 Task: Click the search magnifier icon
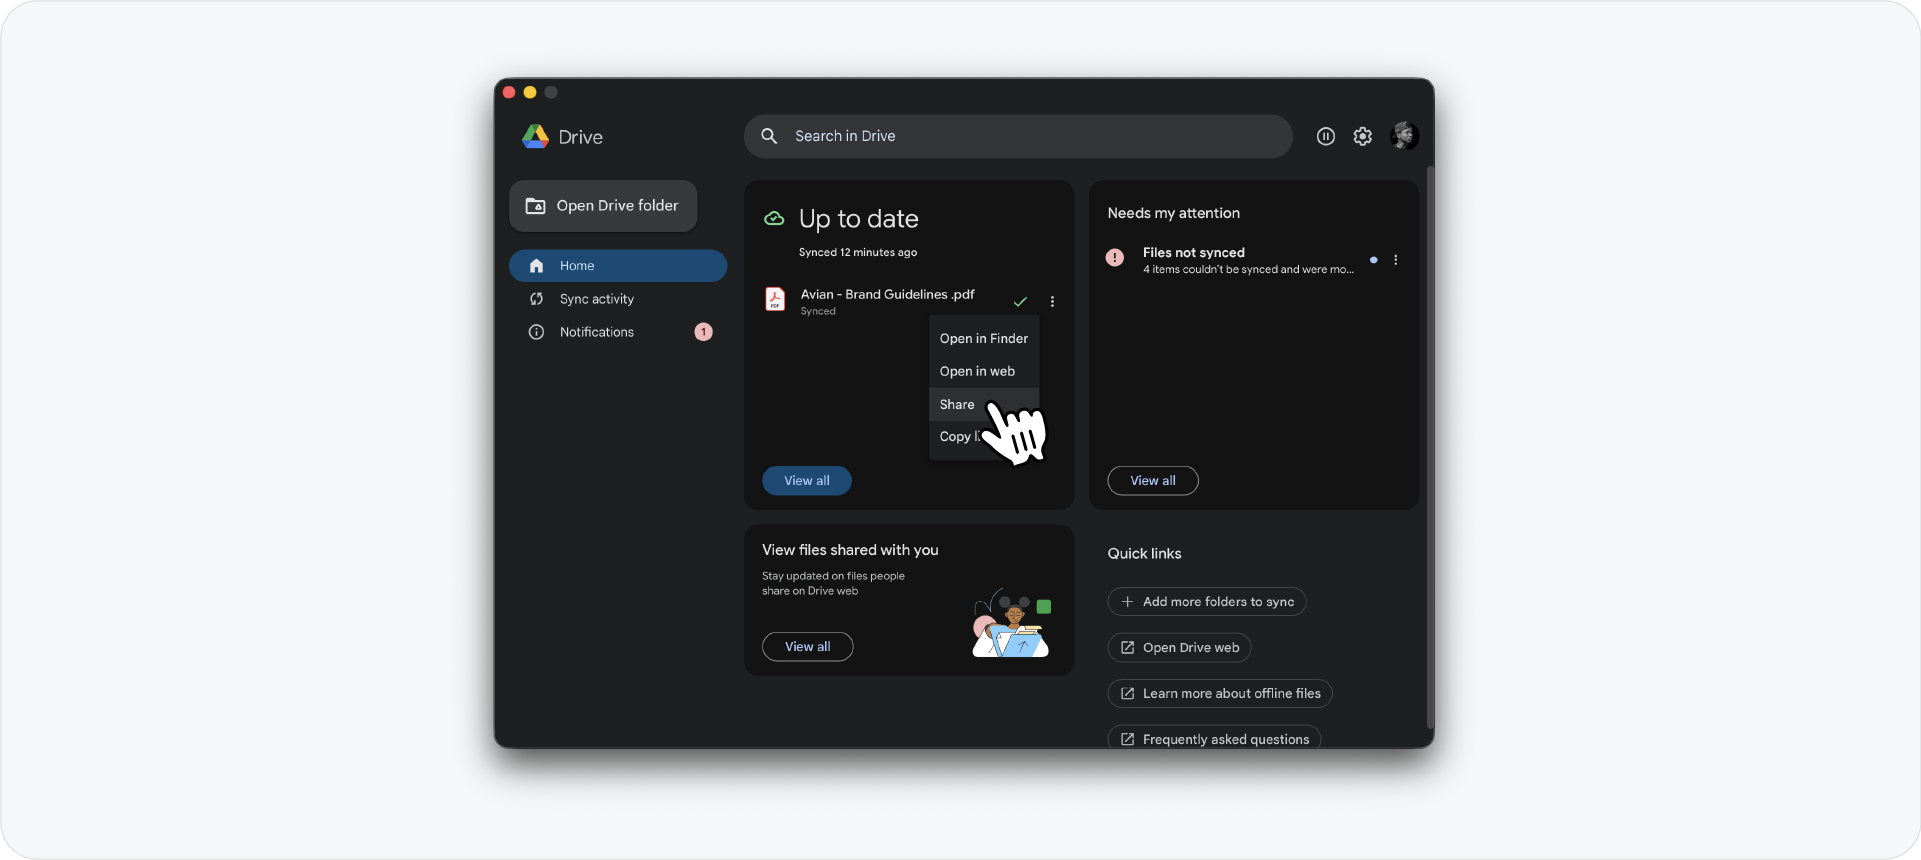click(x=769, y=136)
